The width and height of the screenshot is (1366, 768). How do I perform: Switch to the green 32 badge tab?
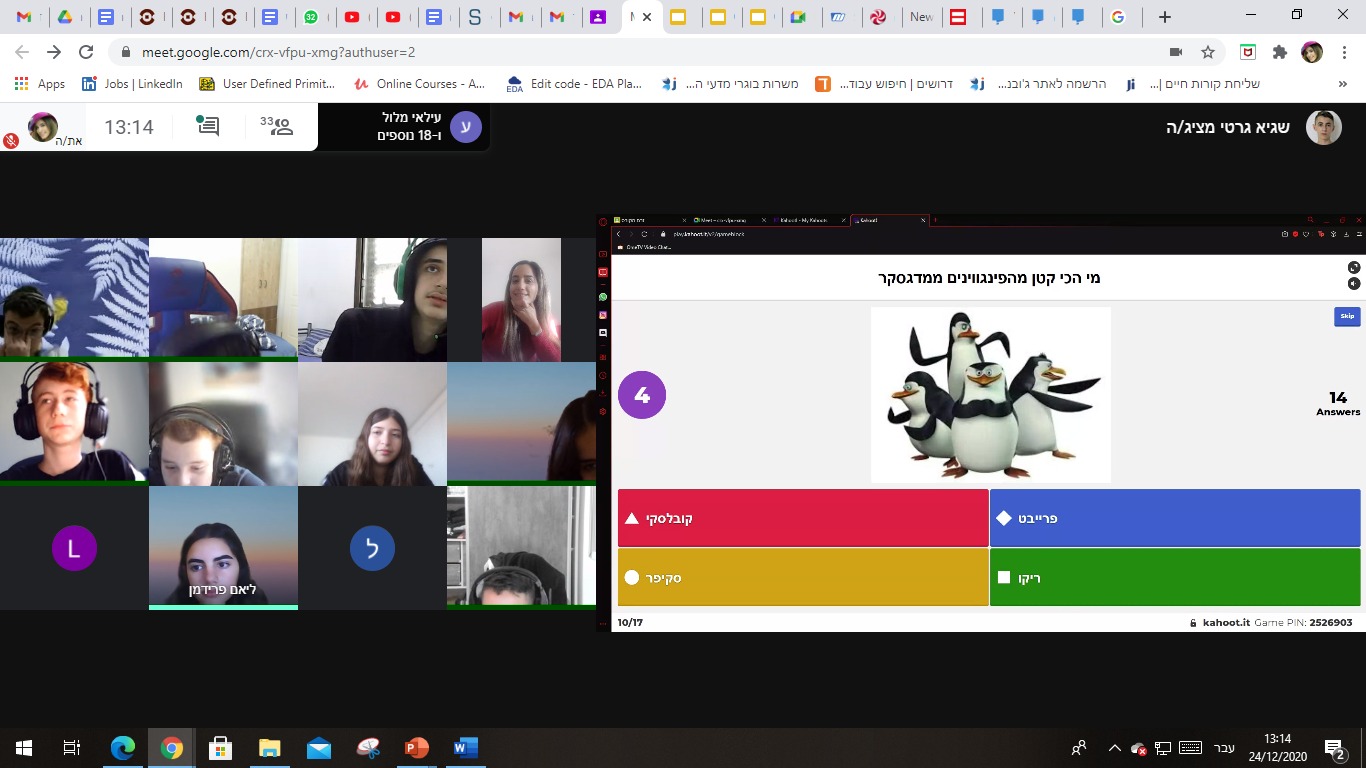coord(312,17)
